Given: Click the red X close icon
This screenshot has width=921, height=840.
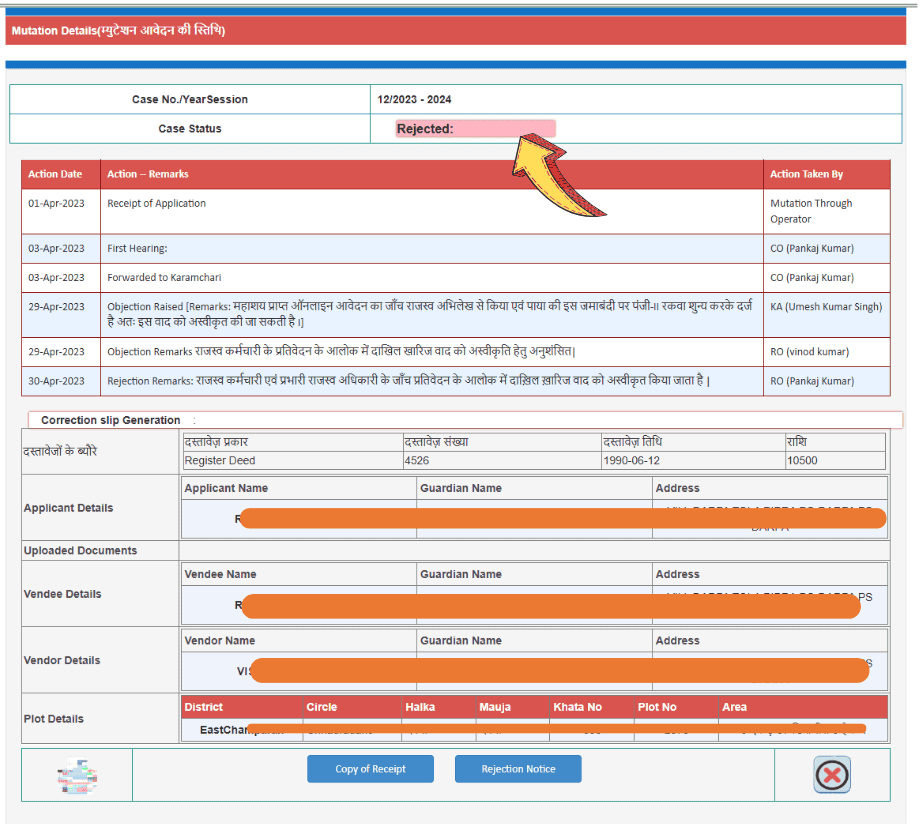Looking at the screenshot, I should coord(831,775).
